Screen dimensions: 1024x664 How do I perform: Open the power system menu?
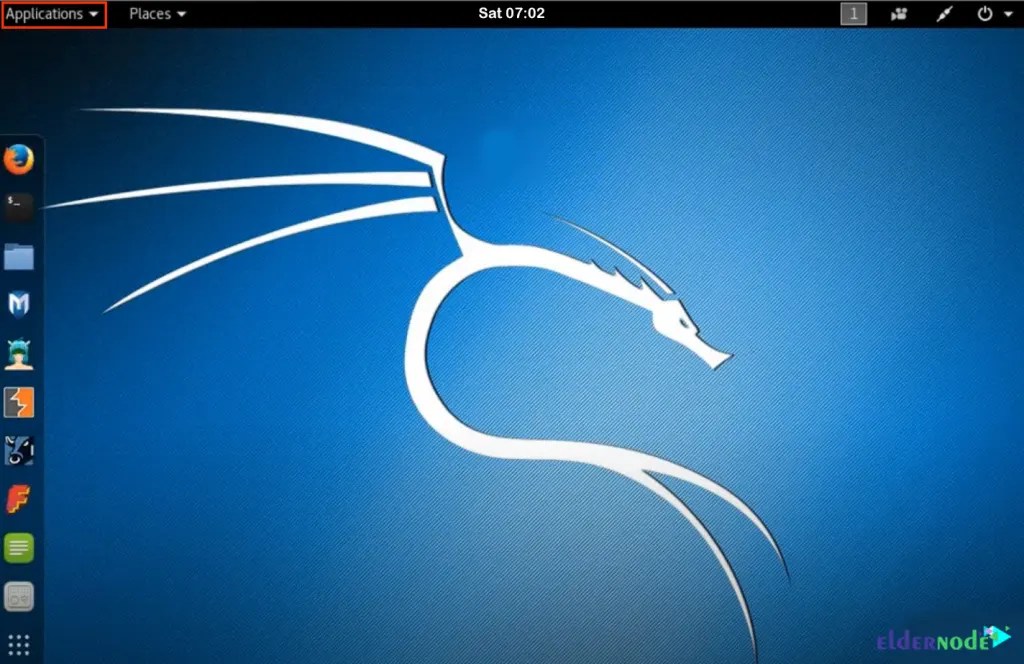point(994,14)
